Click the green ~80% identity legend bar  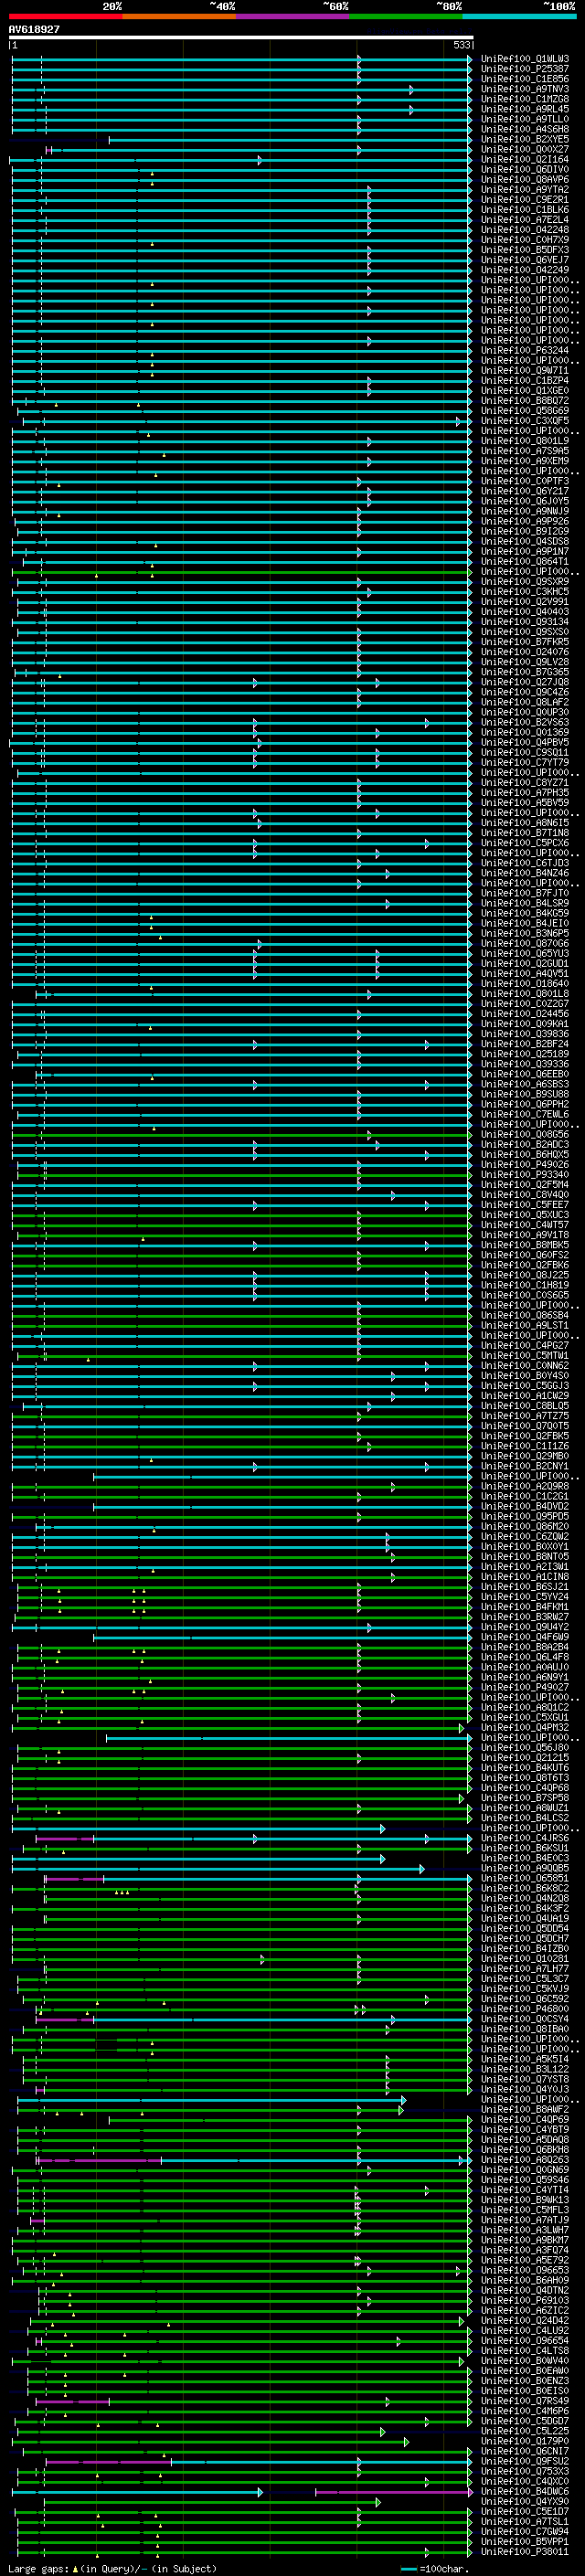pos(406,16)
